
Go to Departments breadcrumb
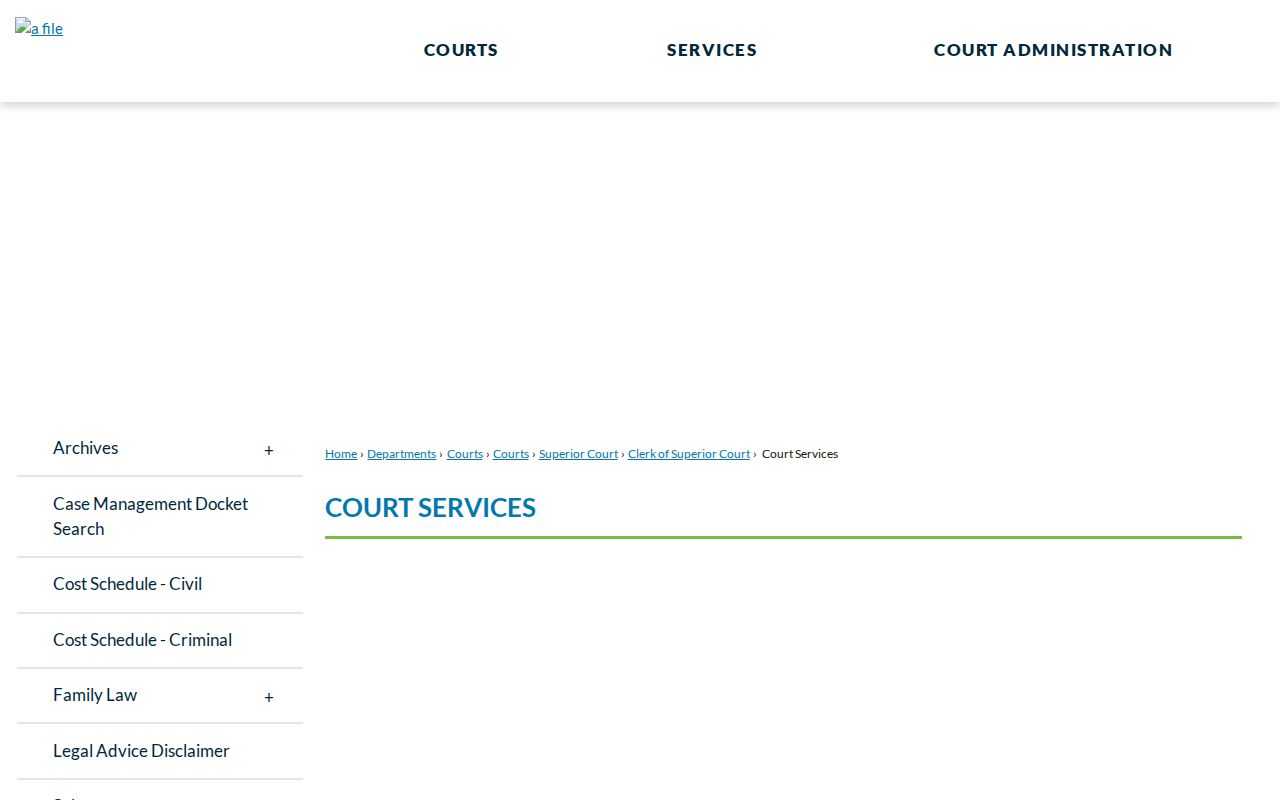tap(402, 454)
